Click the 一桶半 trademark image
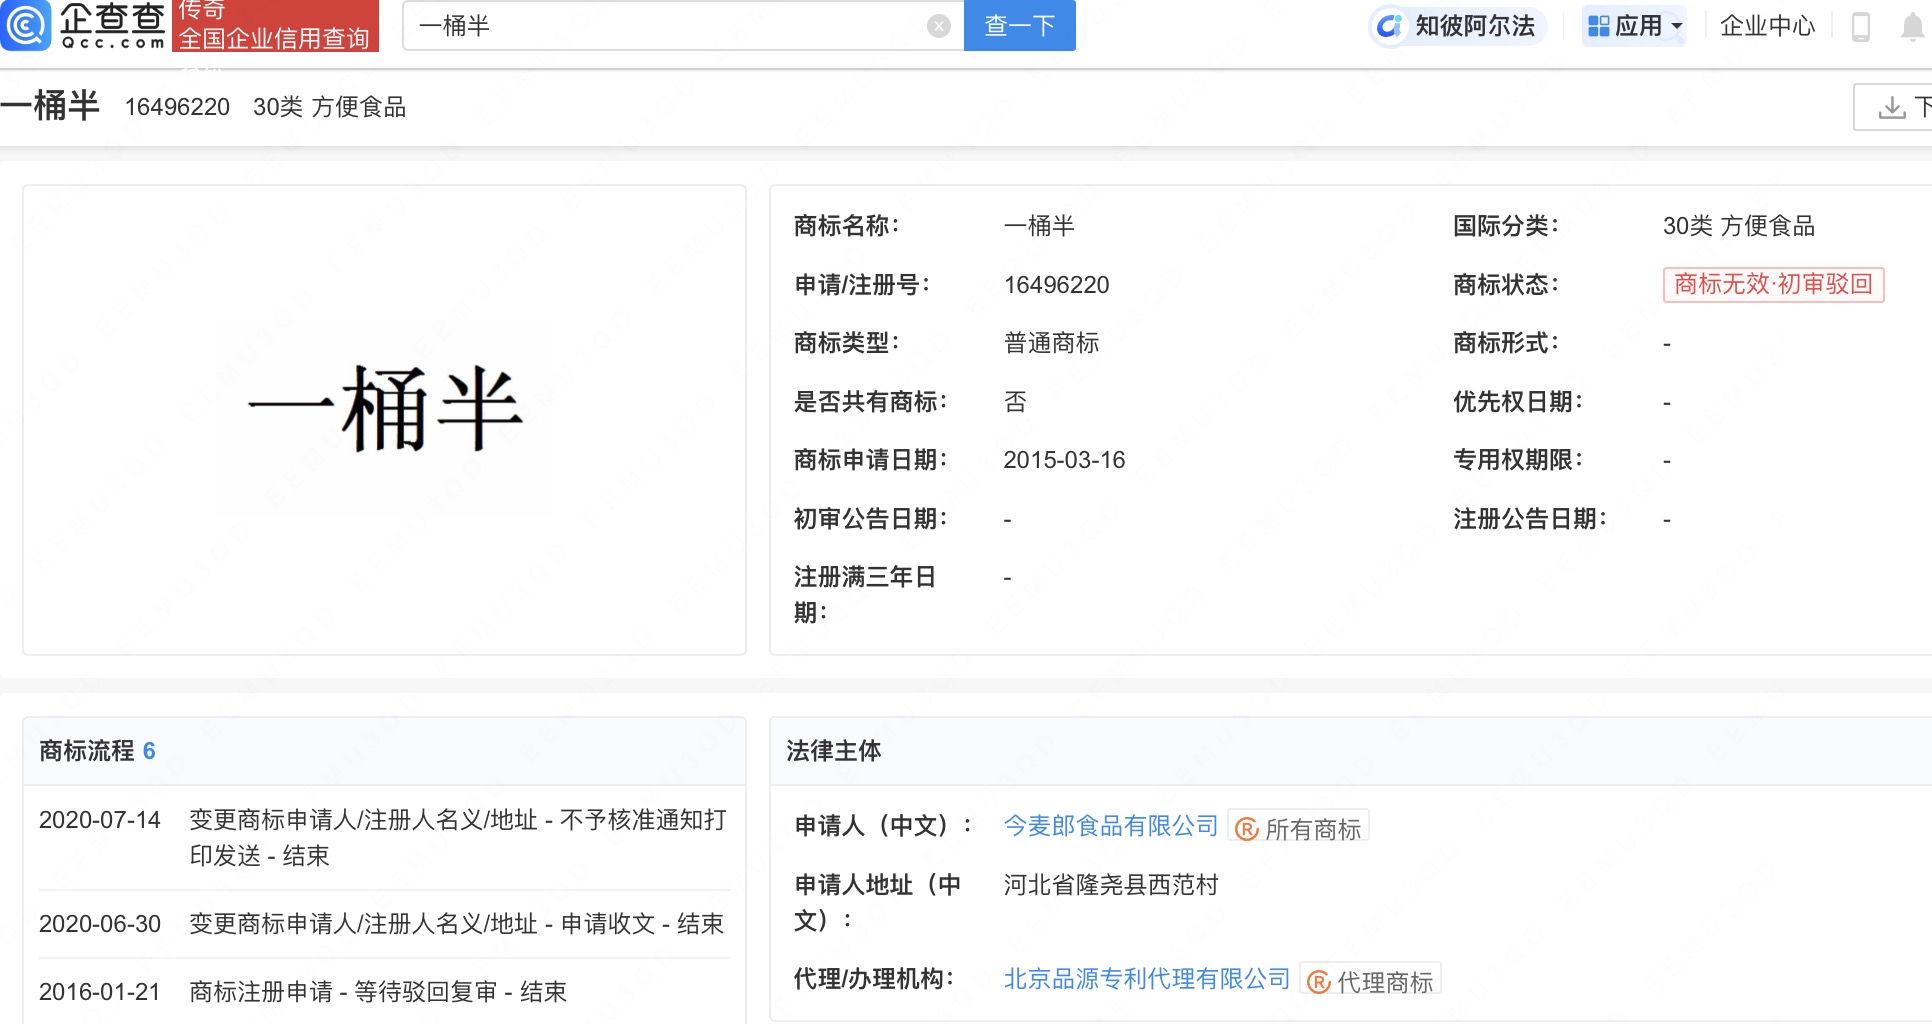This screenshot has width=1932, height=1024. pyautogui.click(x=385, y=408)
